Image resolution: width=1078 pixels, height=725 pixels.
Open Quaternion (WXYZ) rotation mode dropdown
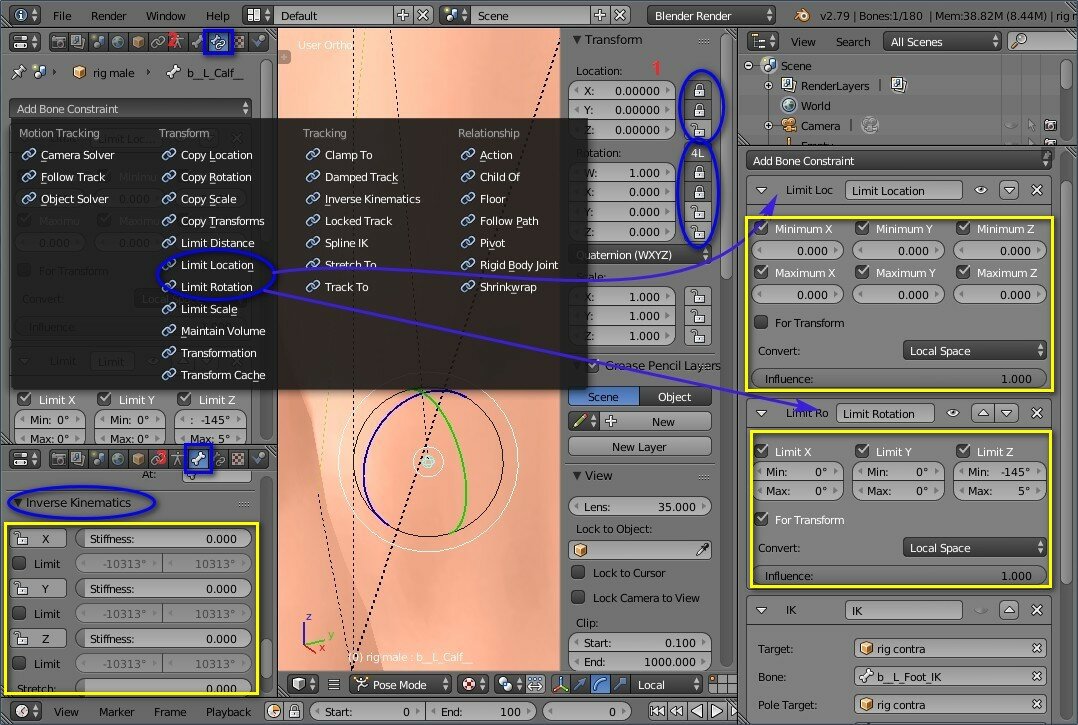640,254
